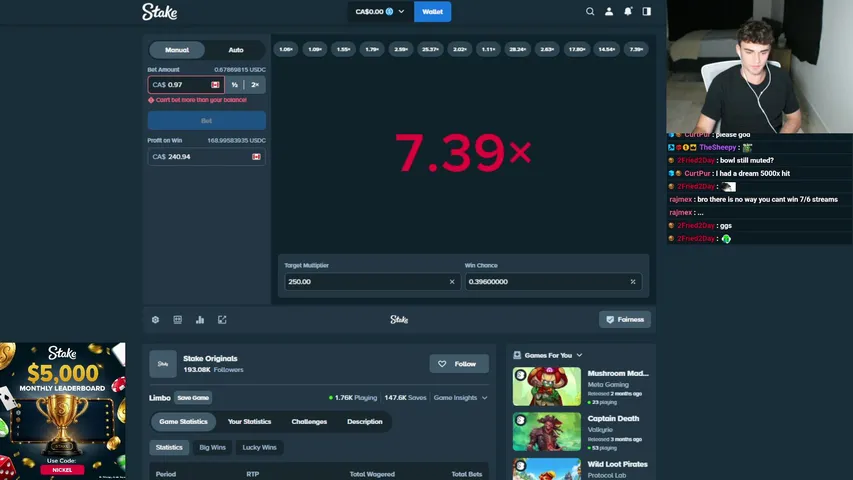Click the Save Game button
Image resolution: width=853 pixels, height=480 pixels.
193,398
